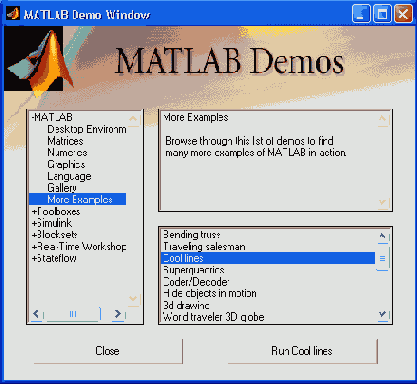Close window with title bar X

coord(403,14)
